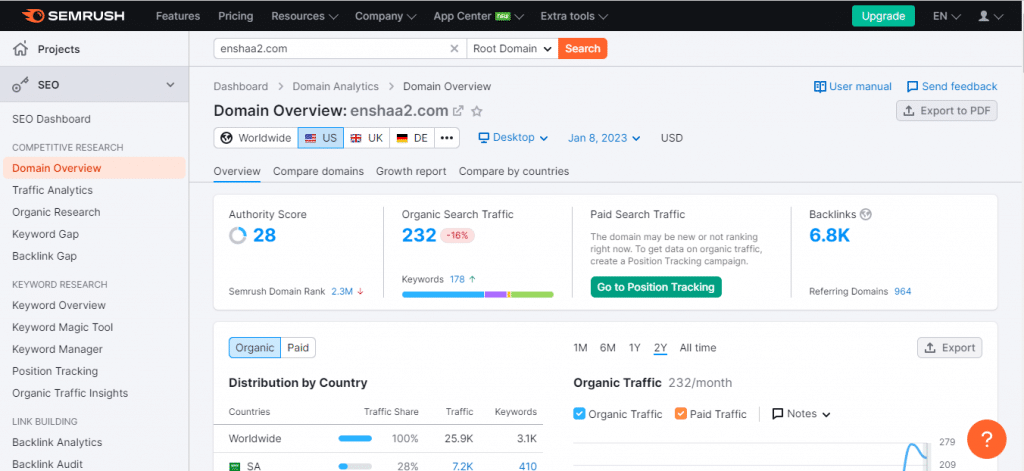Click the Keywords distribution color bar

point(477,295)
